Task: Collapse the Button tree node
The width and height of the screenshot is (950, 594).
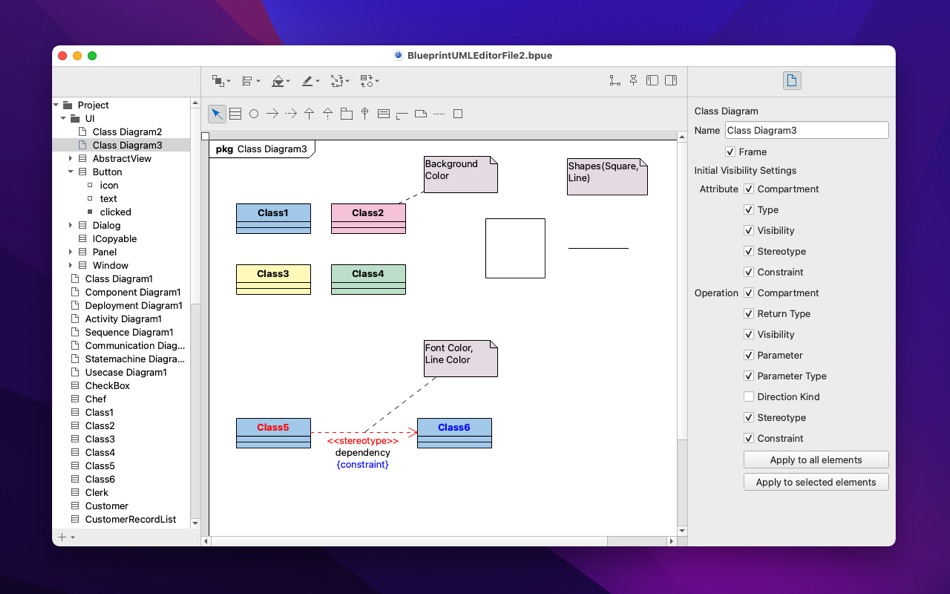Action: click(70, 172)
